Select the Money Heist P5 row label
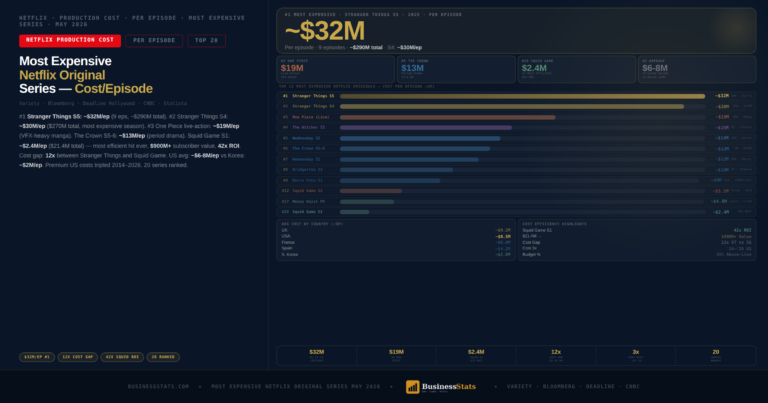The width and height of the screenshot is (768, 403). coord(309,201)
